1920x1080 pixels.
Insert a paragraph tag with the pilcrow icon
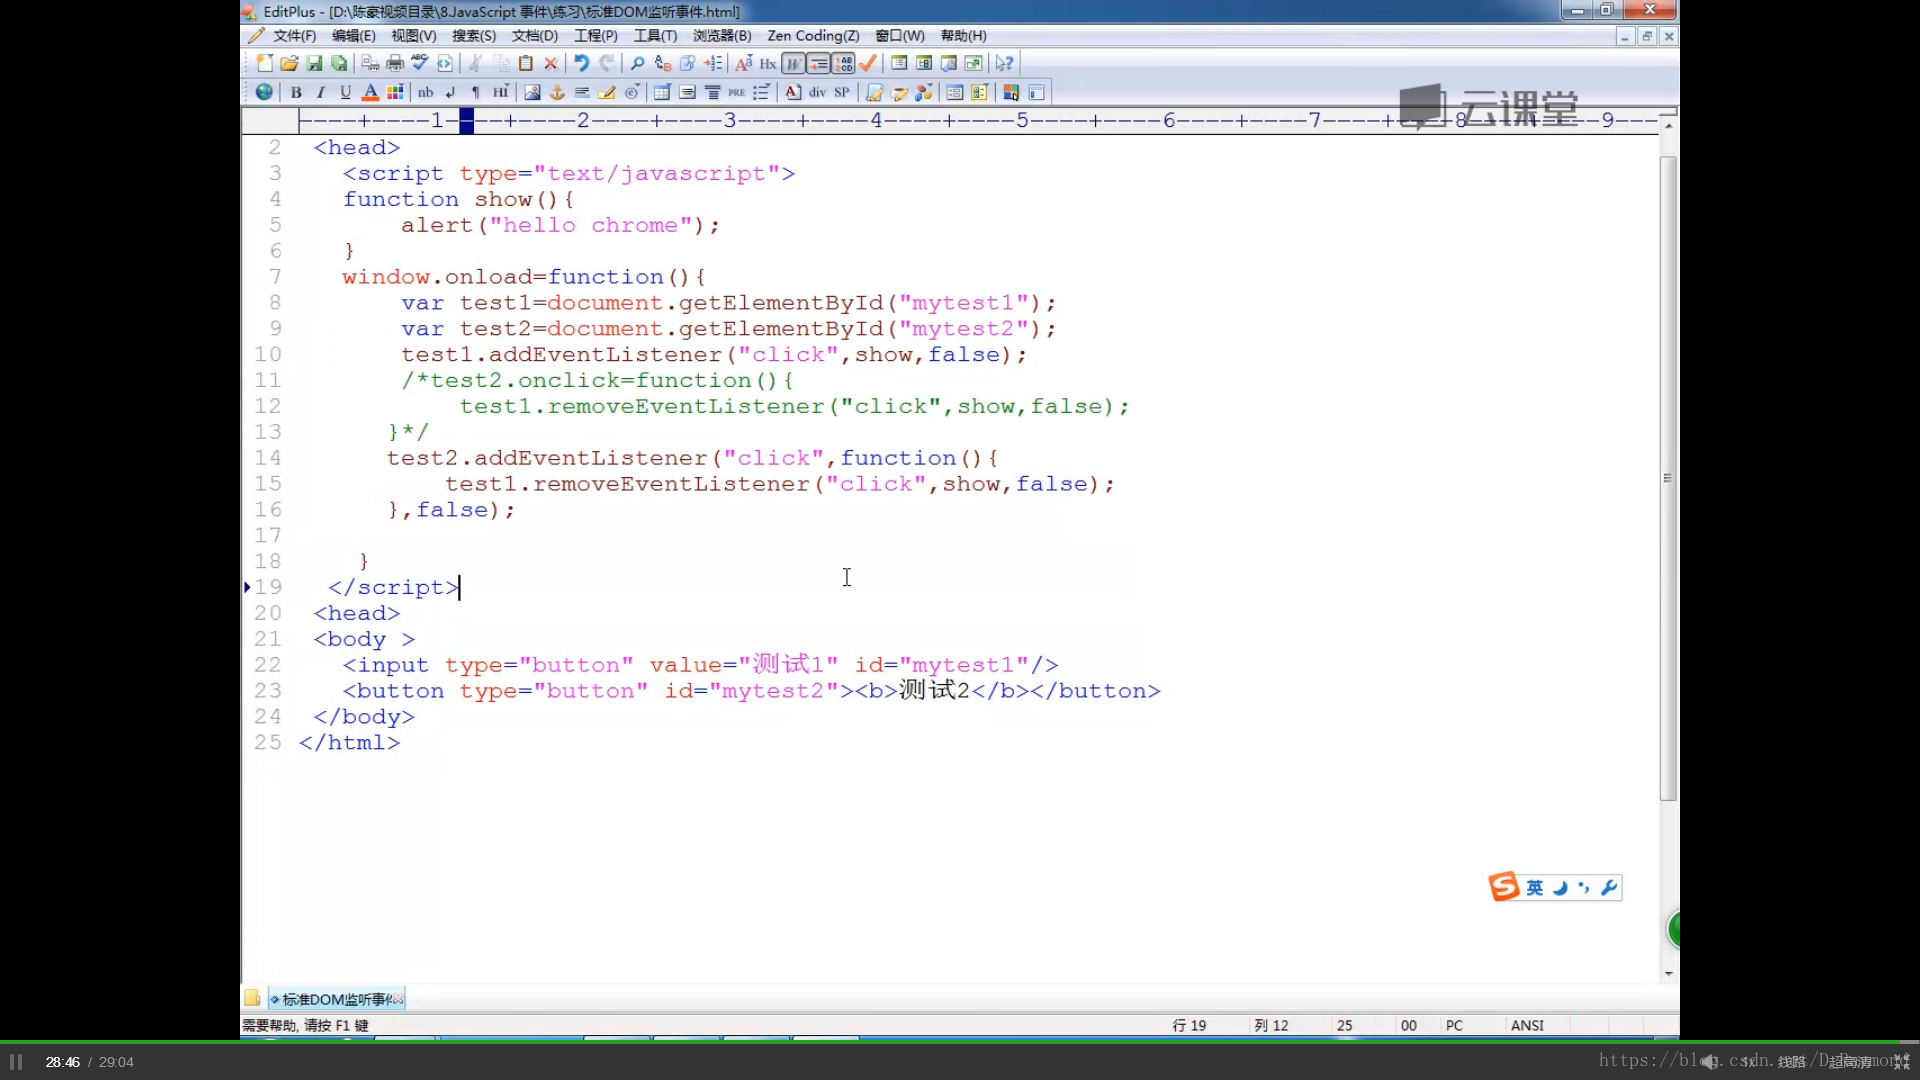point(475,92)
